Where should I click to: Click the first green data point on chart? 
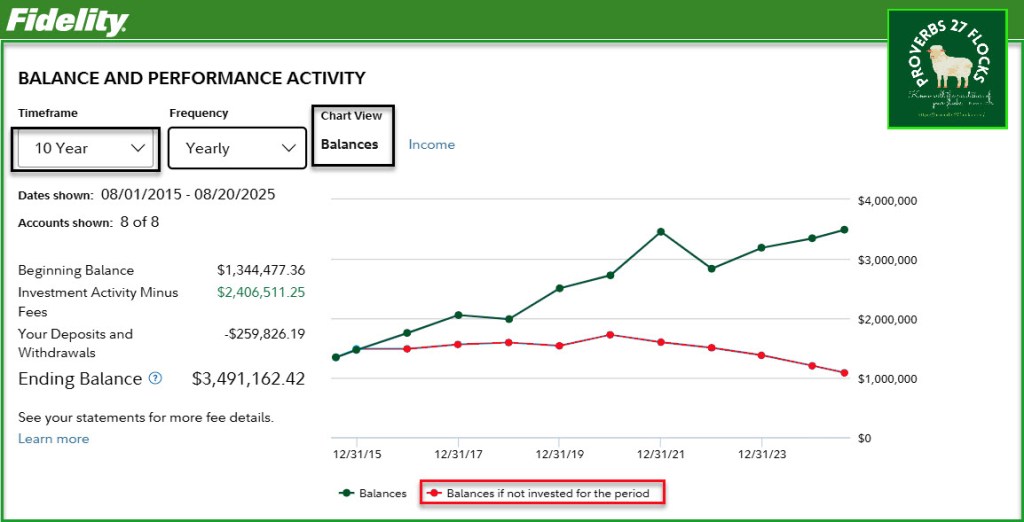click(335, 357)
